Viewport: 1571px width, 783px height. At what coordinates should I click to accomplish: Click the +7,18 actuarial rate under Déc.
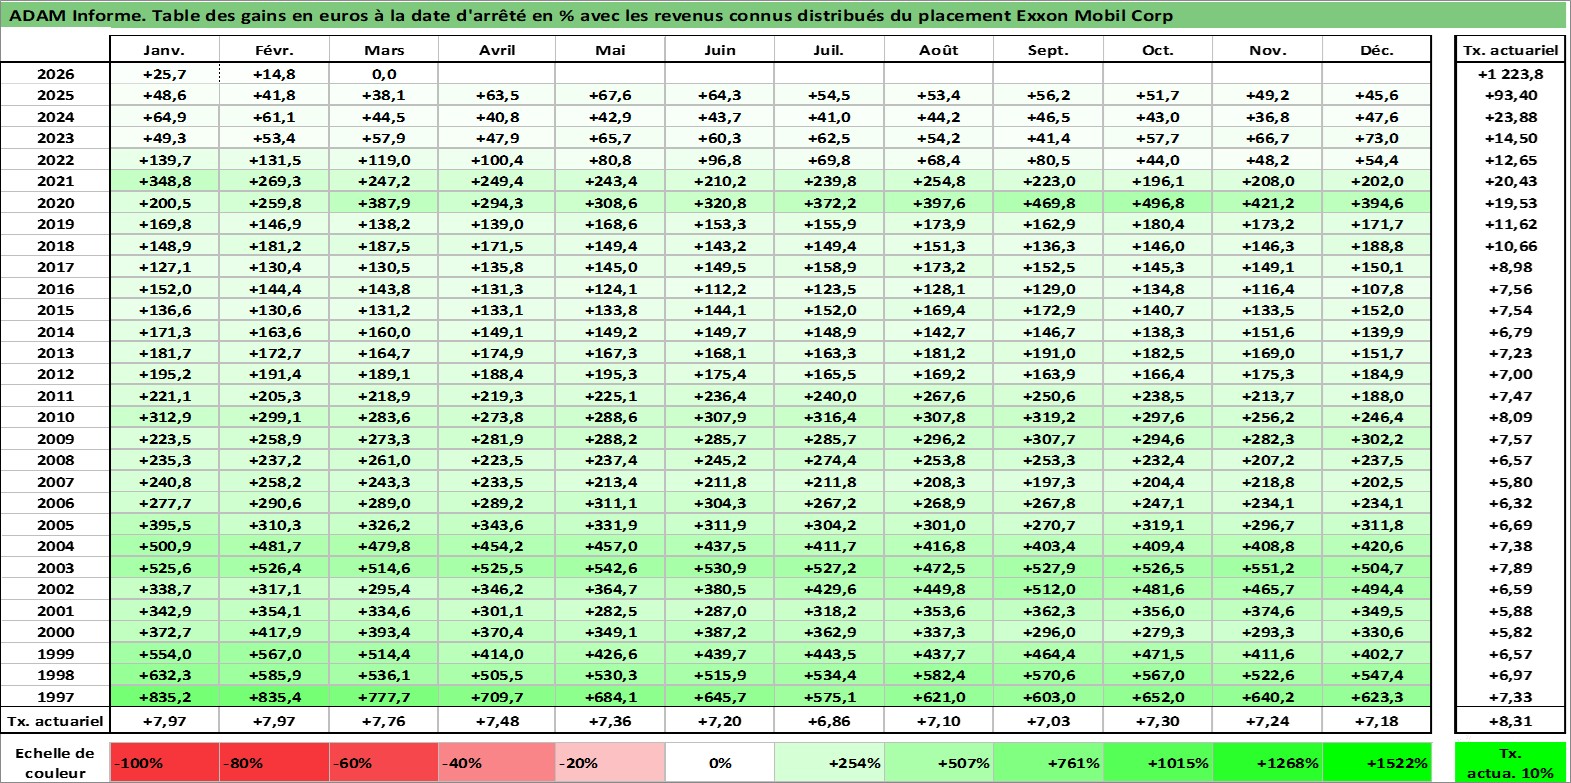[1377, 721]
